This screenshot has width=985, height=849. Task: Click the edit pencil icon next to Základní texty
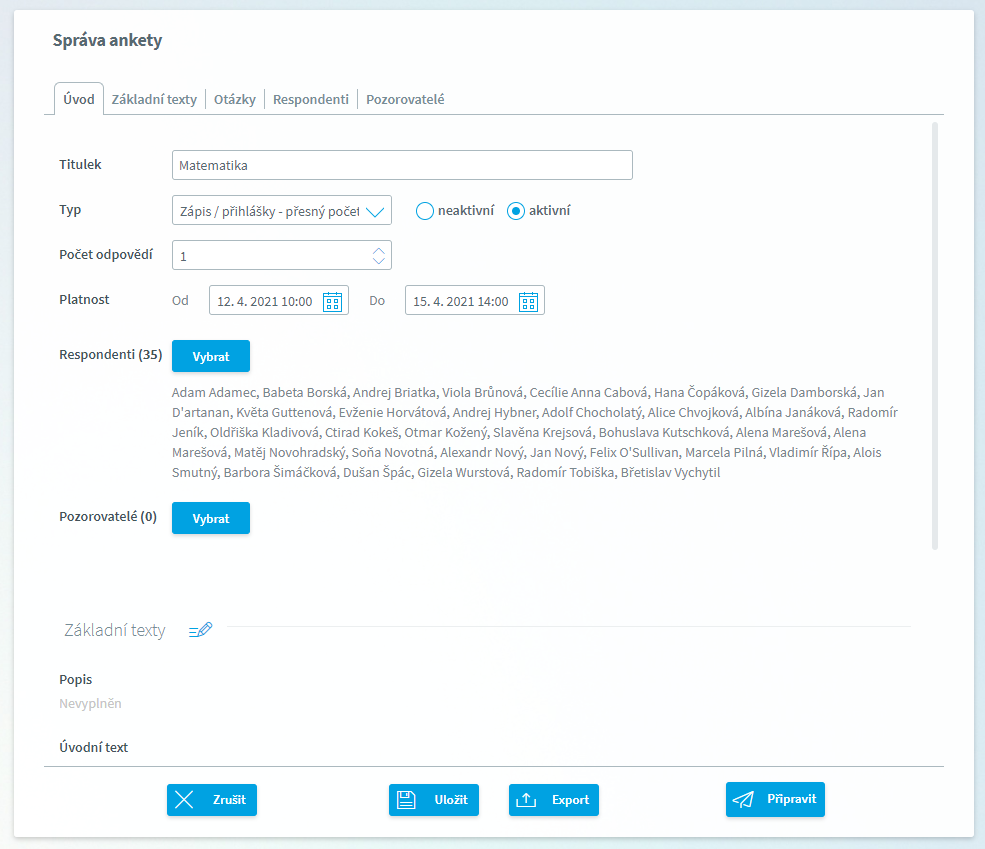pyautogui.click(x=200, y=630)
